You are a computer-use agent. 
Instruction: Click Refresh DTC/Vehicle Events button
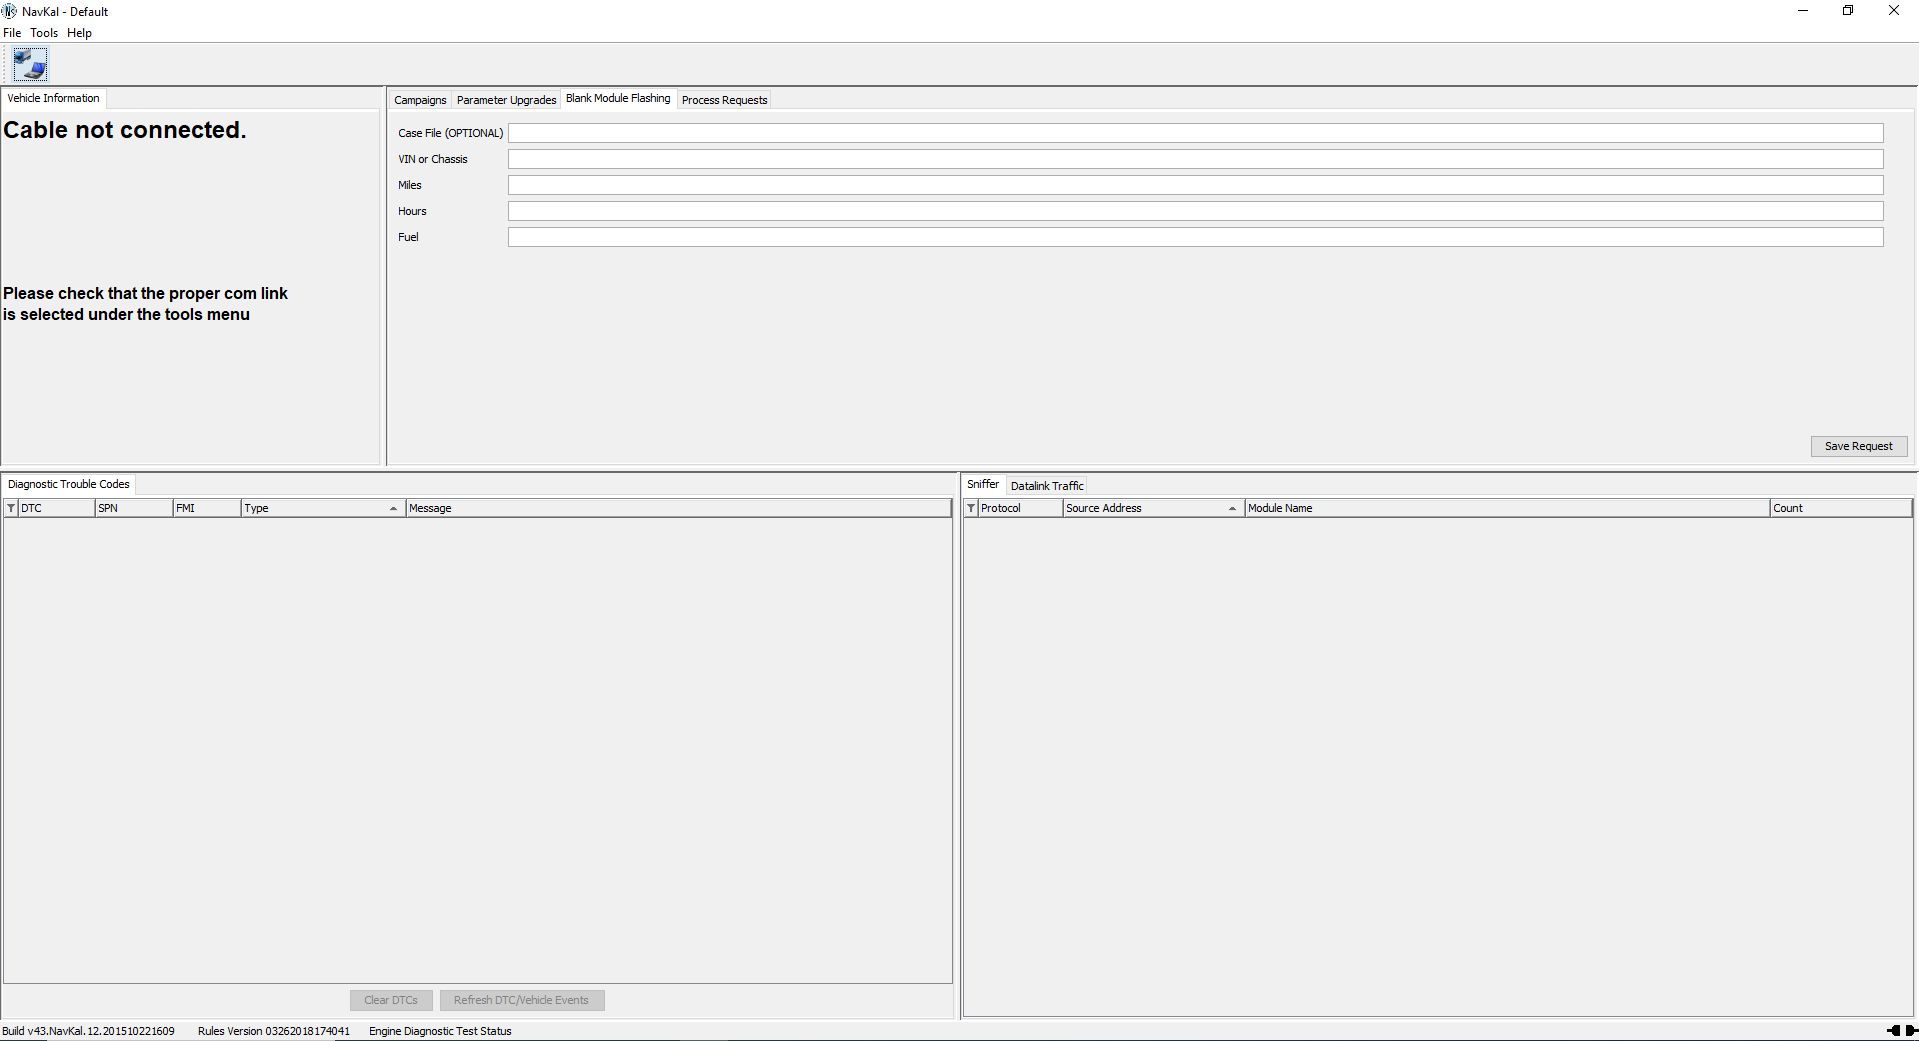click(521, 1000)
